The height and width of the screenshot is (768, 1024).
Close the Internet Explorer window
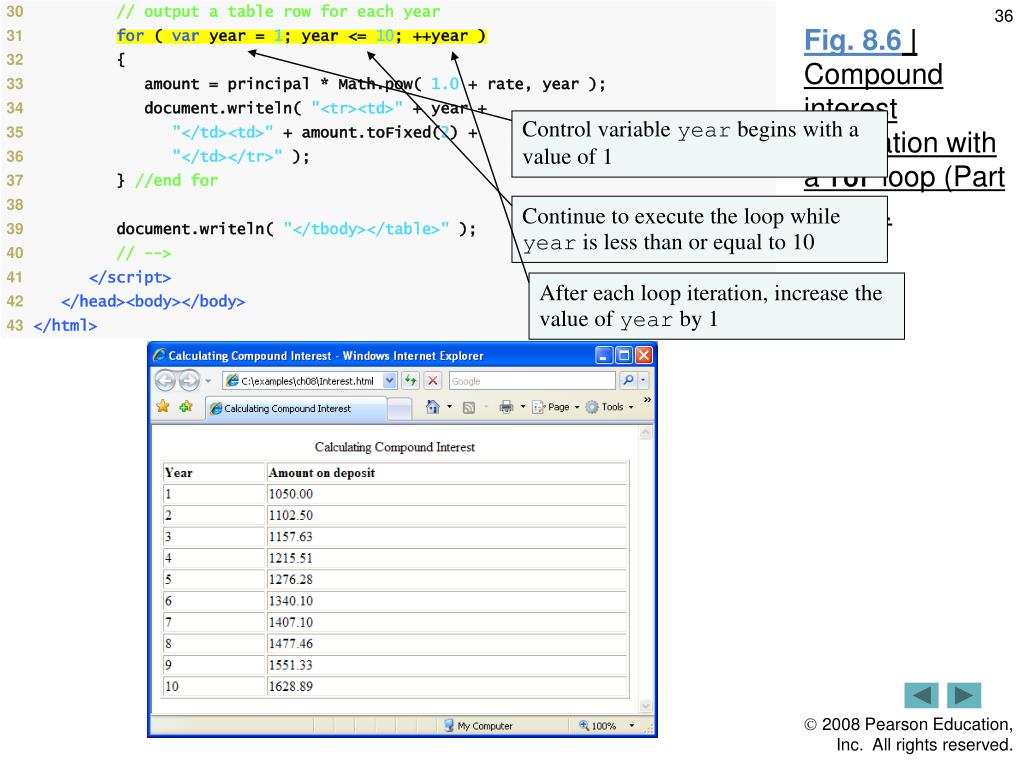[644, 355]
